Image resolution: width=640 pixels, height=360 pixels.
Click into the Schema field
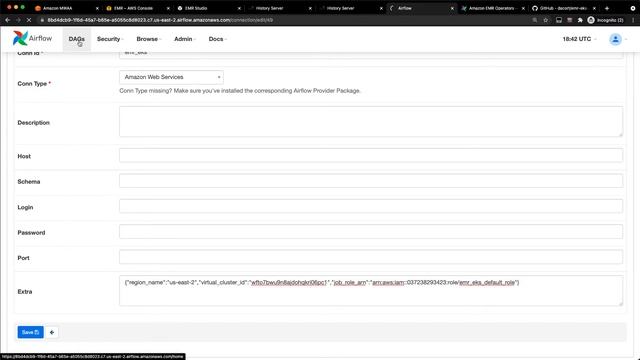[371, 181]
